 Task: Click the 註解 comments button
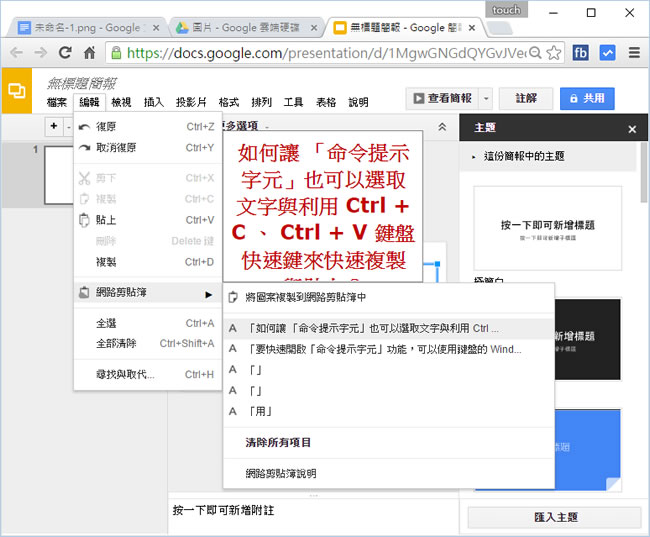click(526, 98)
